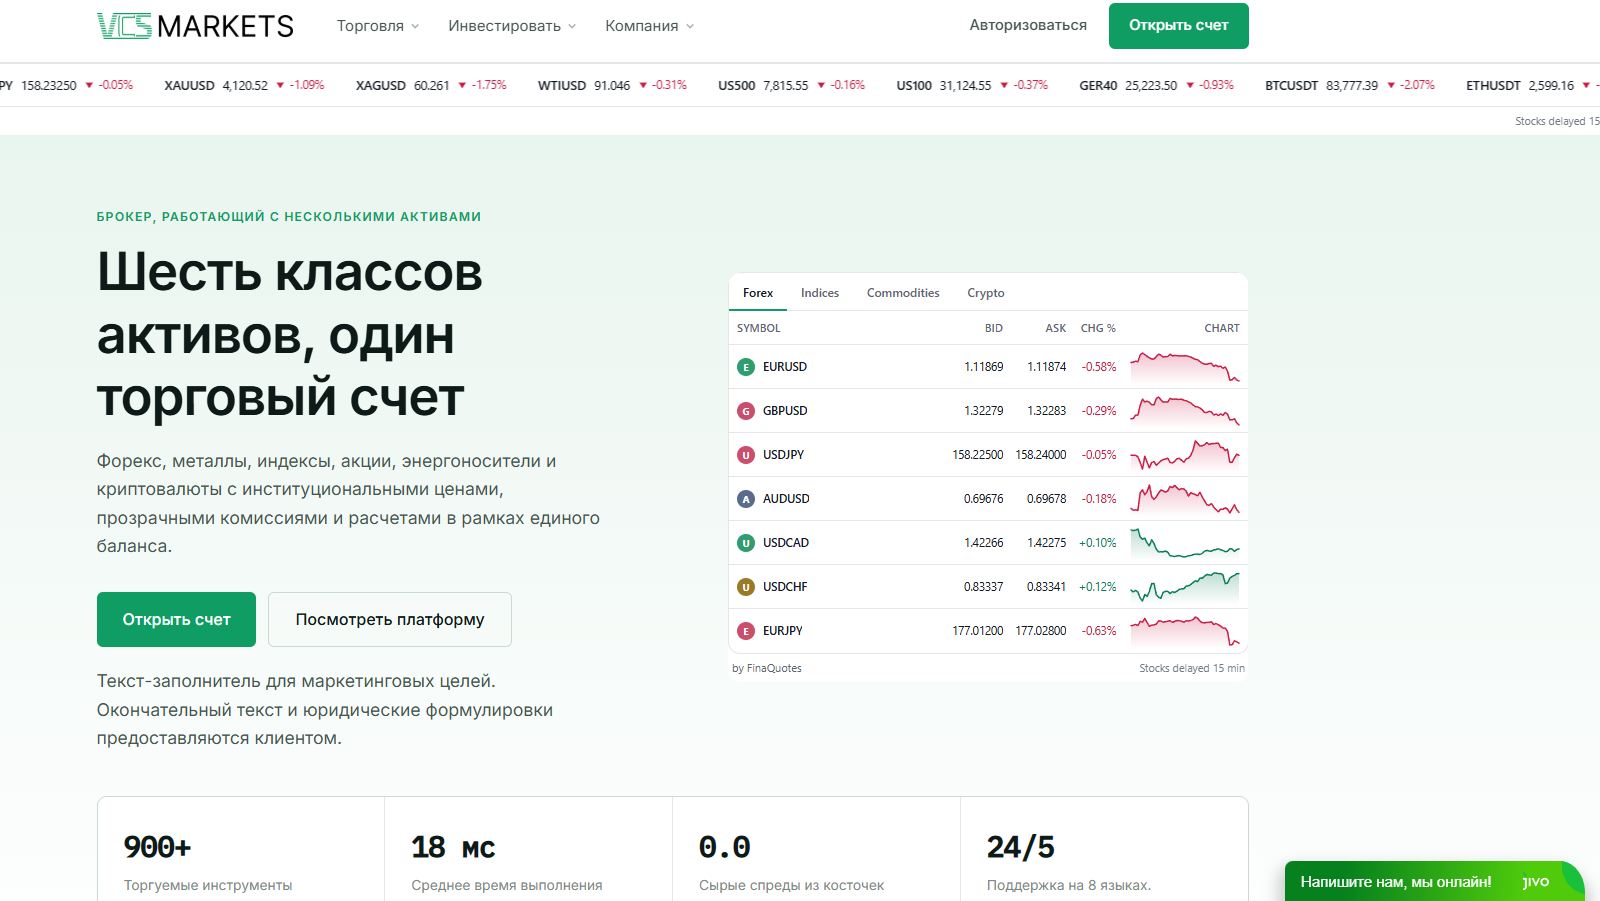This screenshot has width=1600, height=901.
Task: Click the EURUSD green currency icon
Action: [745, 367]
